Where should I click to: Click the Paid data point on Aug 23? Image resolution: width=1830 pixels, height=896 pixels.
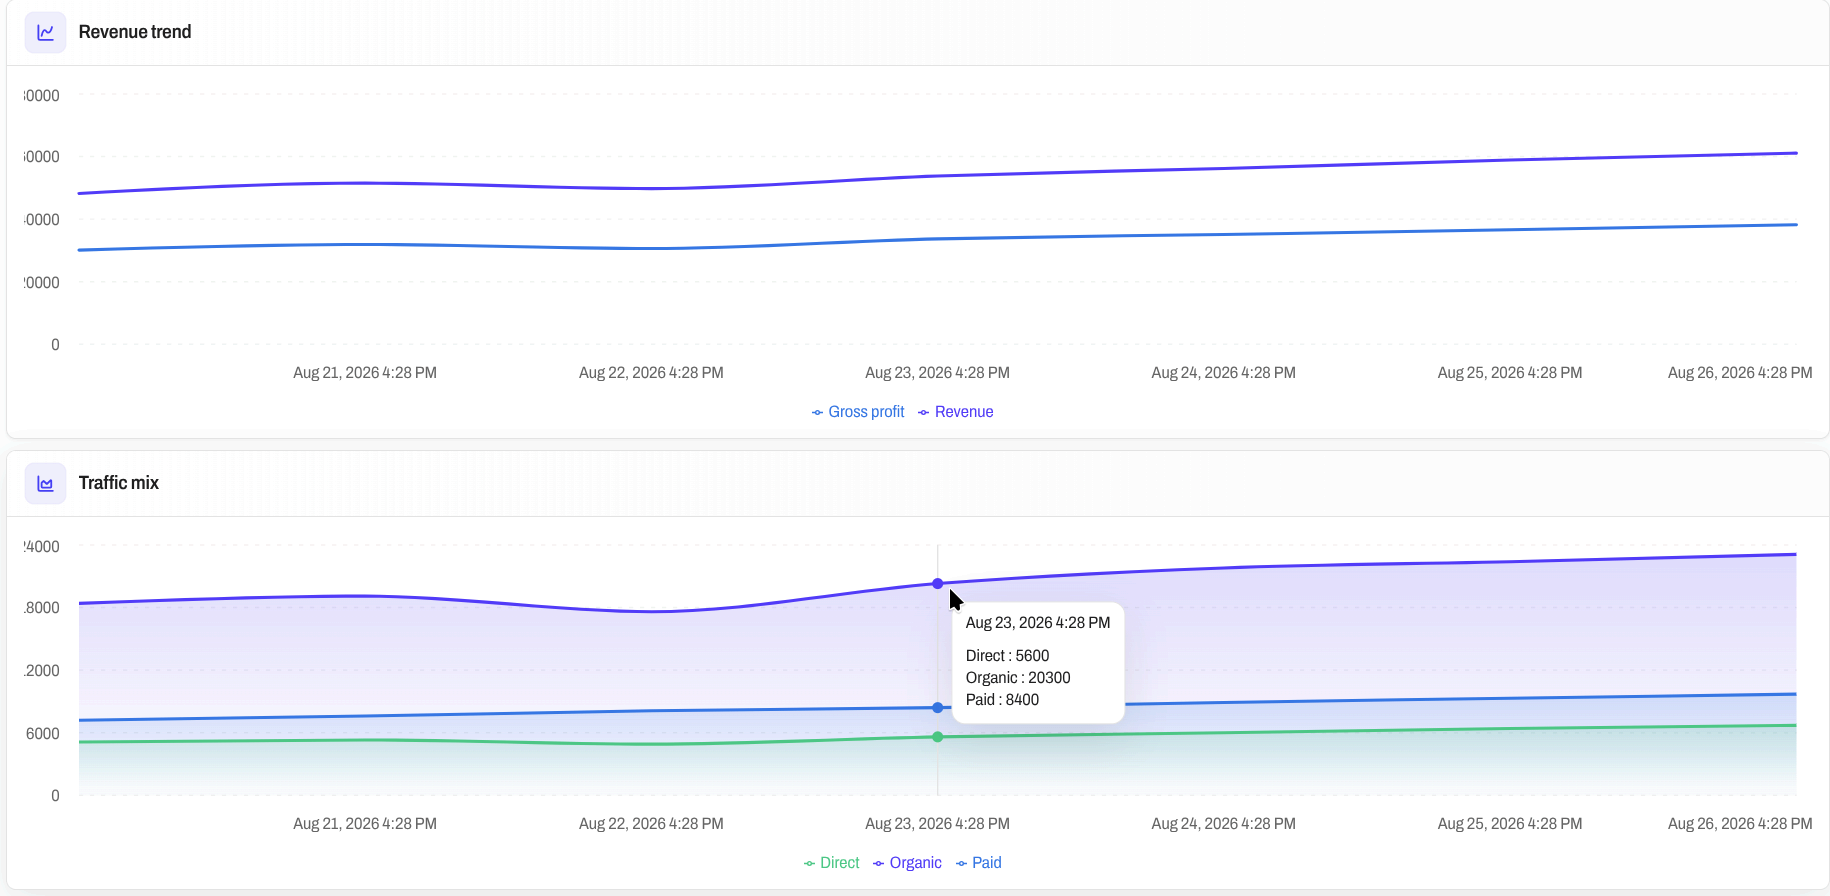click(x=938, y=707)
